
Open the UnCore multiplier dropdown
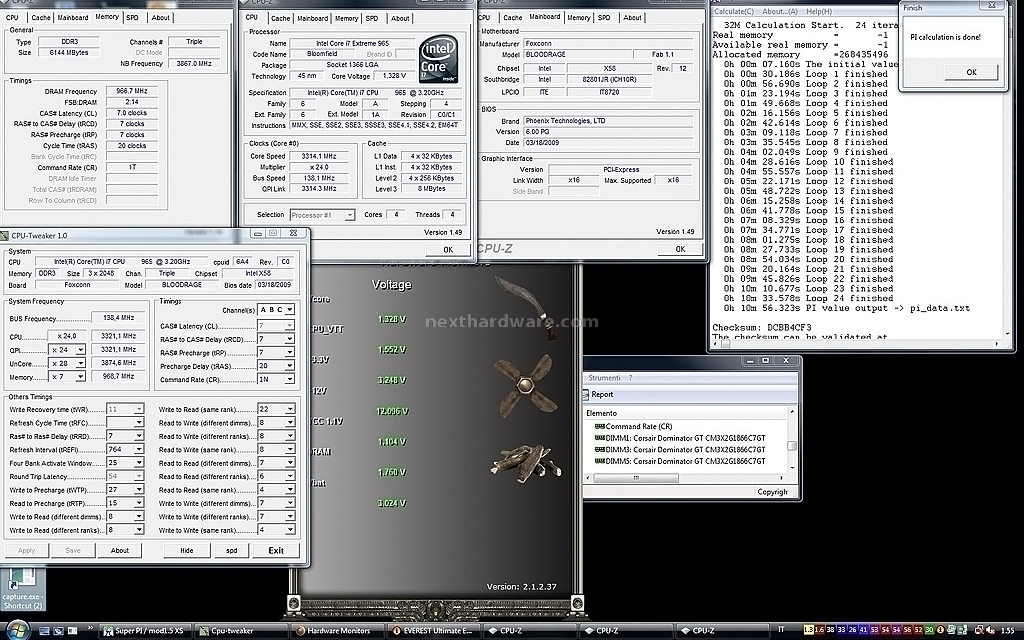coord(67,363)
